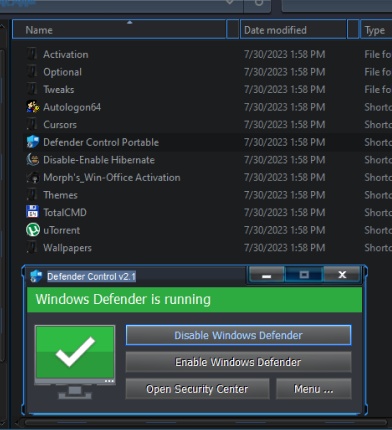Image resolution: width=392 pixels, height=430 pixels.
Task: Sort files by the Name column header
Action: [119, 30]
